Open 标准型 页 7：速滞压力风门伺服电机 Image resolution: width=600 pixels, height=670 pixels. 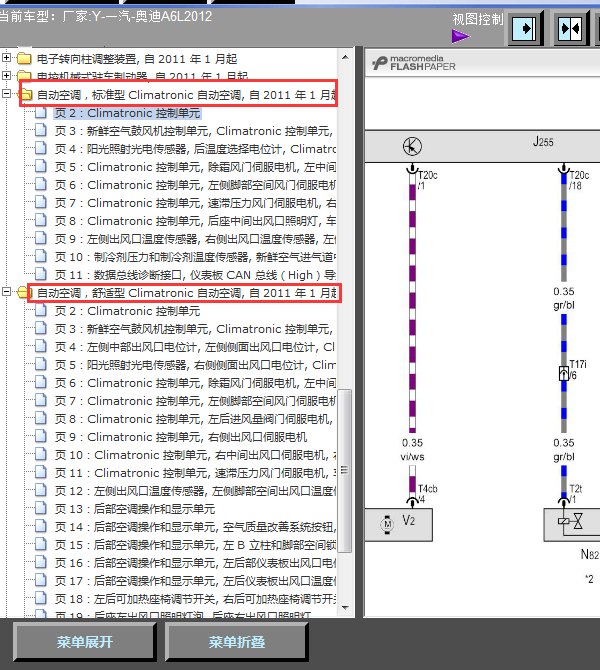tap(195, 203)
